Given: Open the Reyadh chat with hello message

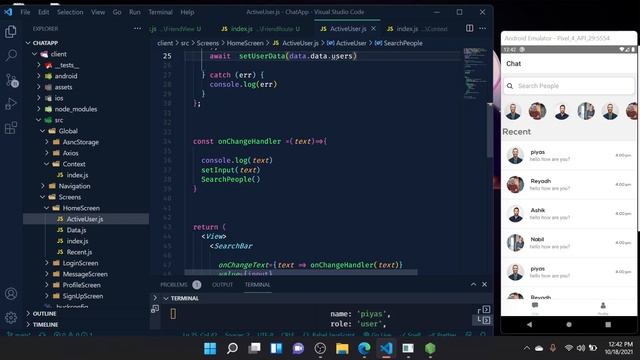Looking at the screenshot, I should [x=569, y=184].
